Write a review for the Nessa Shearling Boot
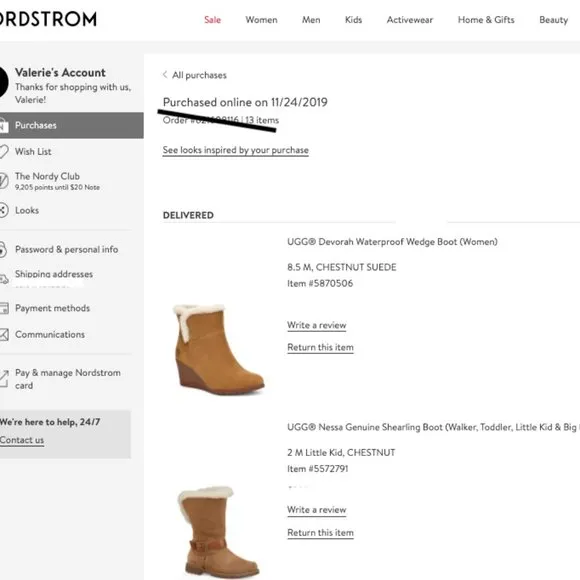580x580 pixels. click(x=317, y=510)
